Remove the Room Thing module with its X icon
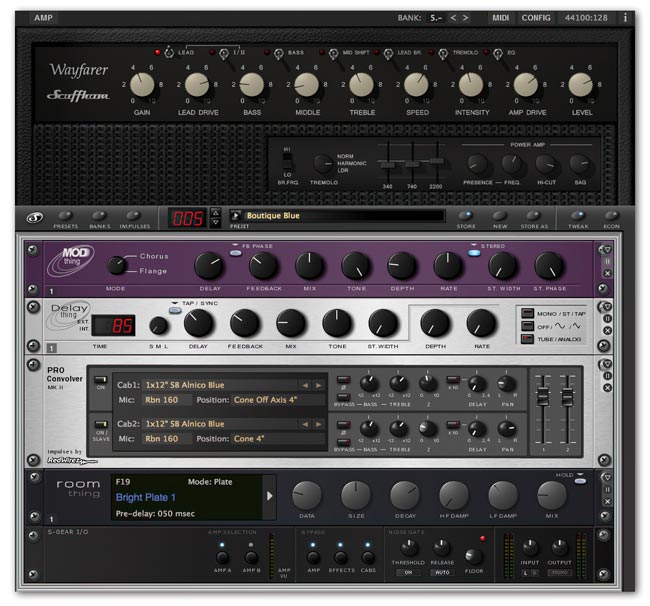This screenshot has width=650, height=606. 607,501
